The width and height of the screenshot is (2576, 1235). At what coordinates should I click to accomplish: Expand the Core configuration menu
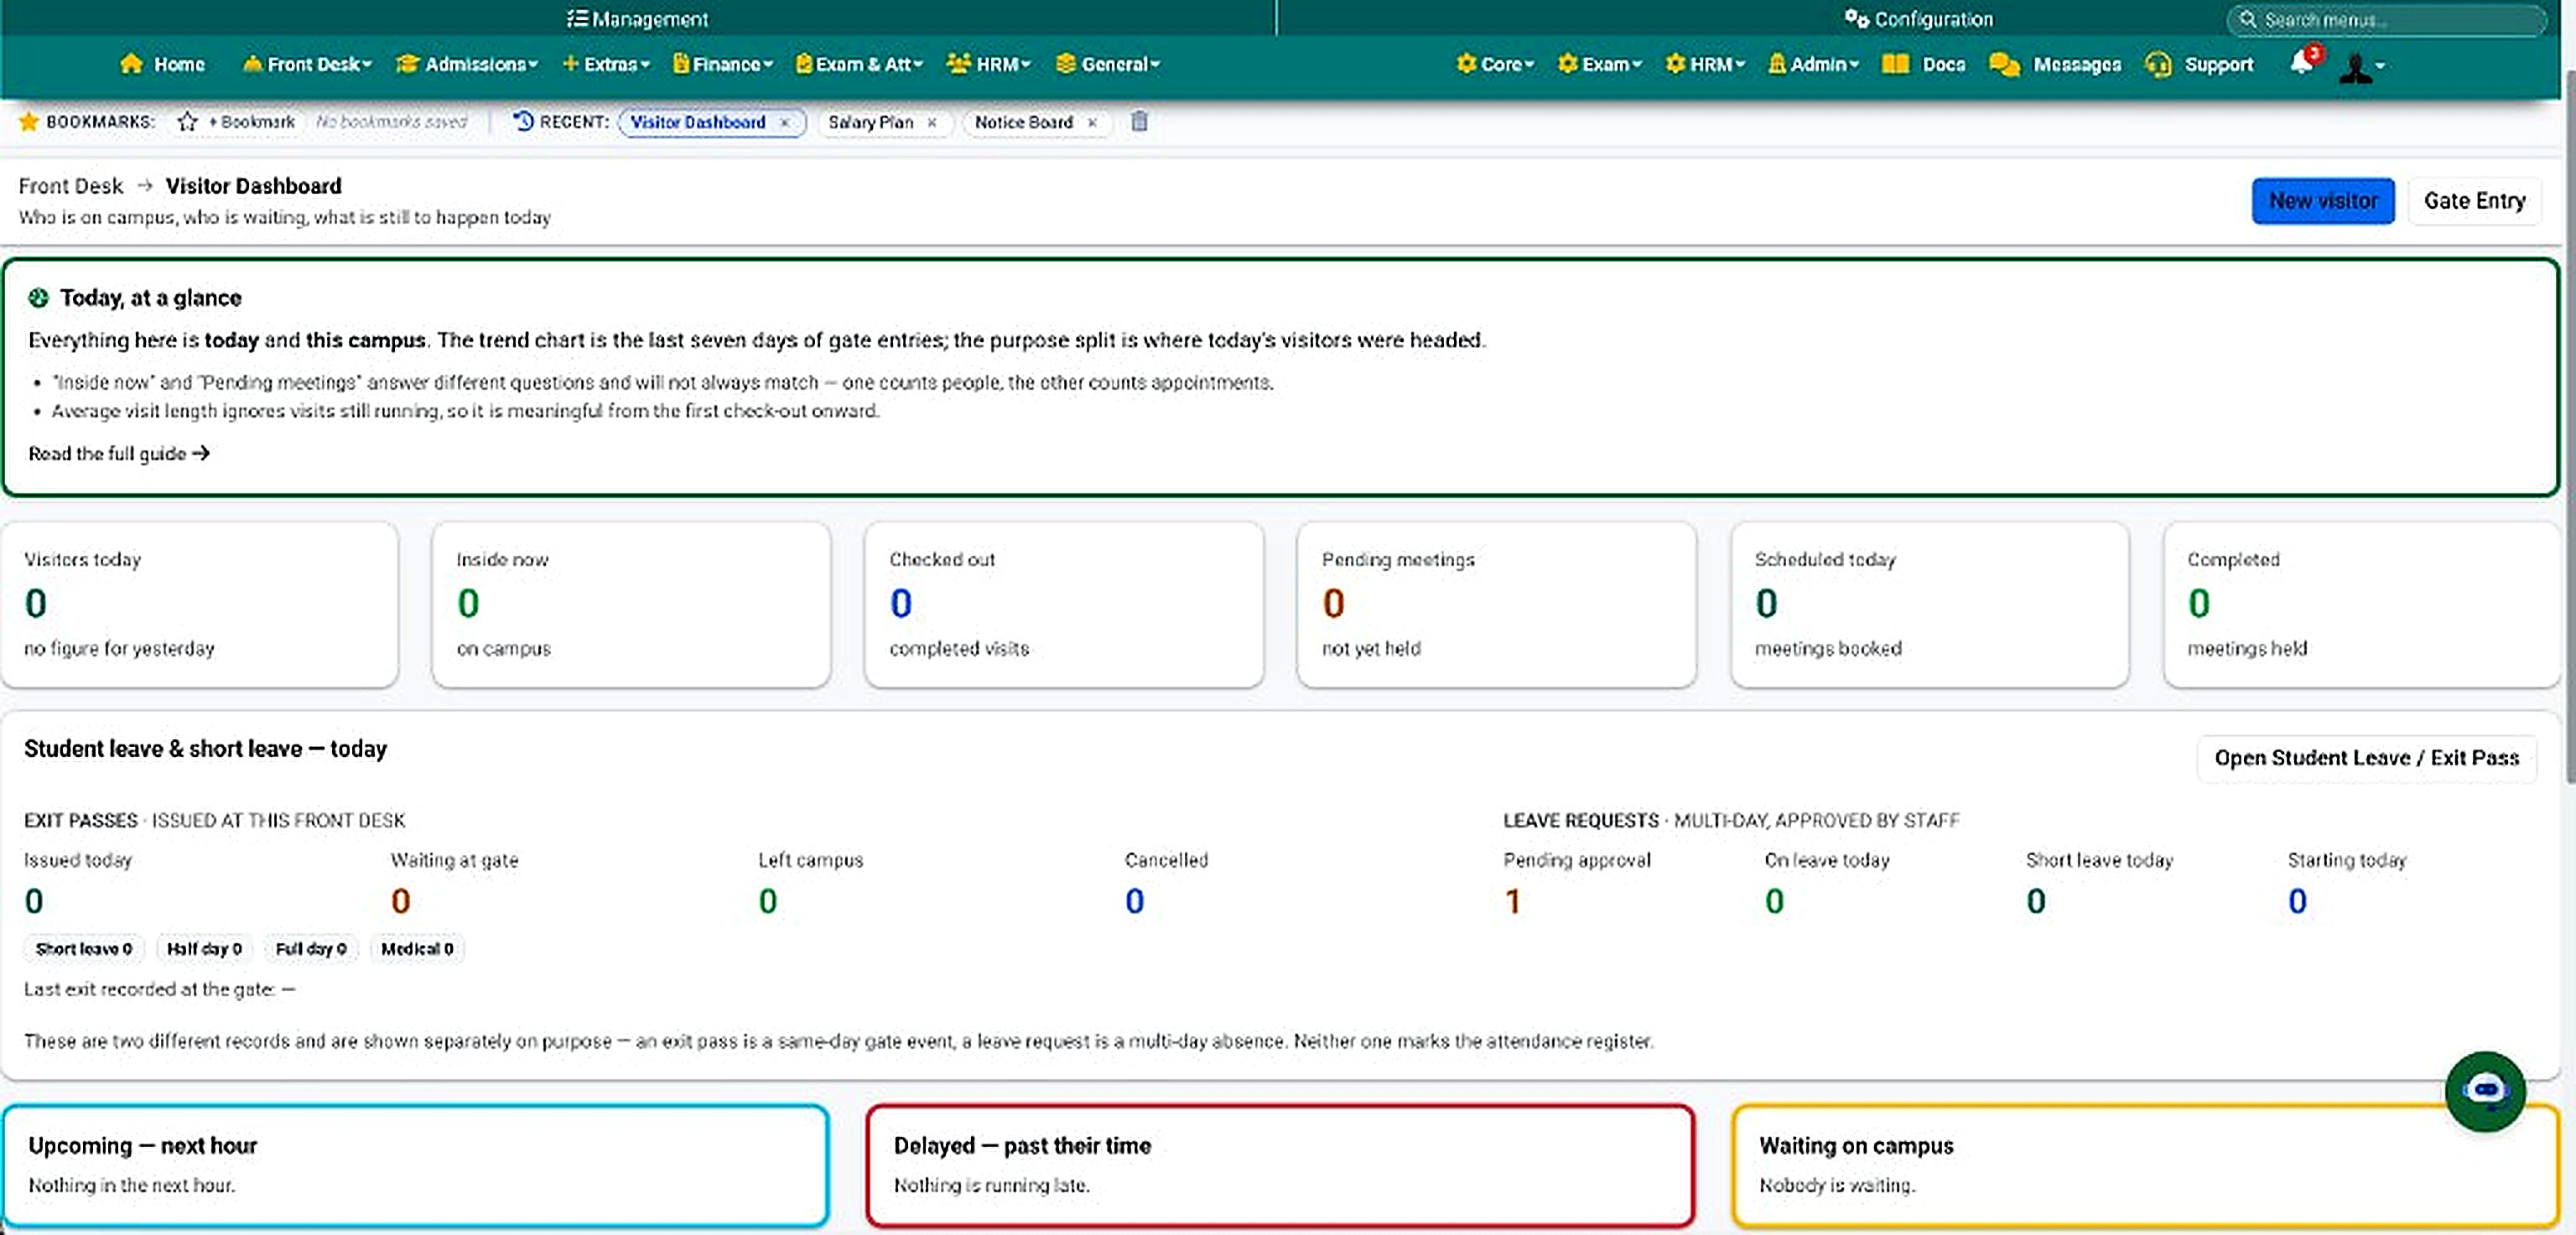tap(1495, 64)
